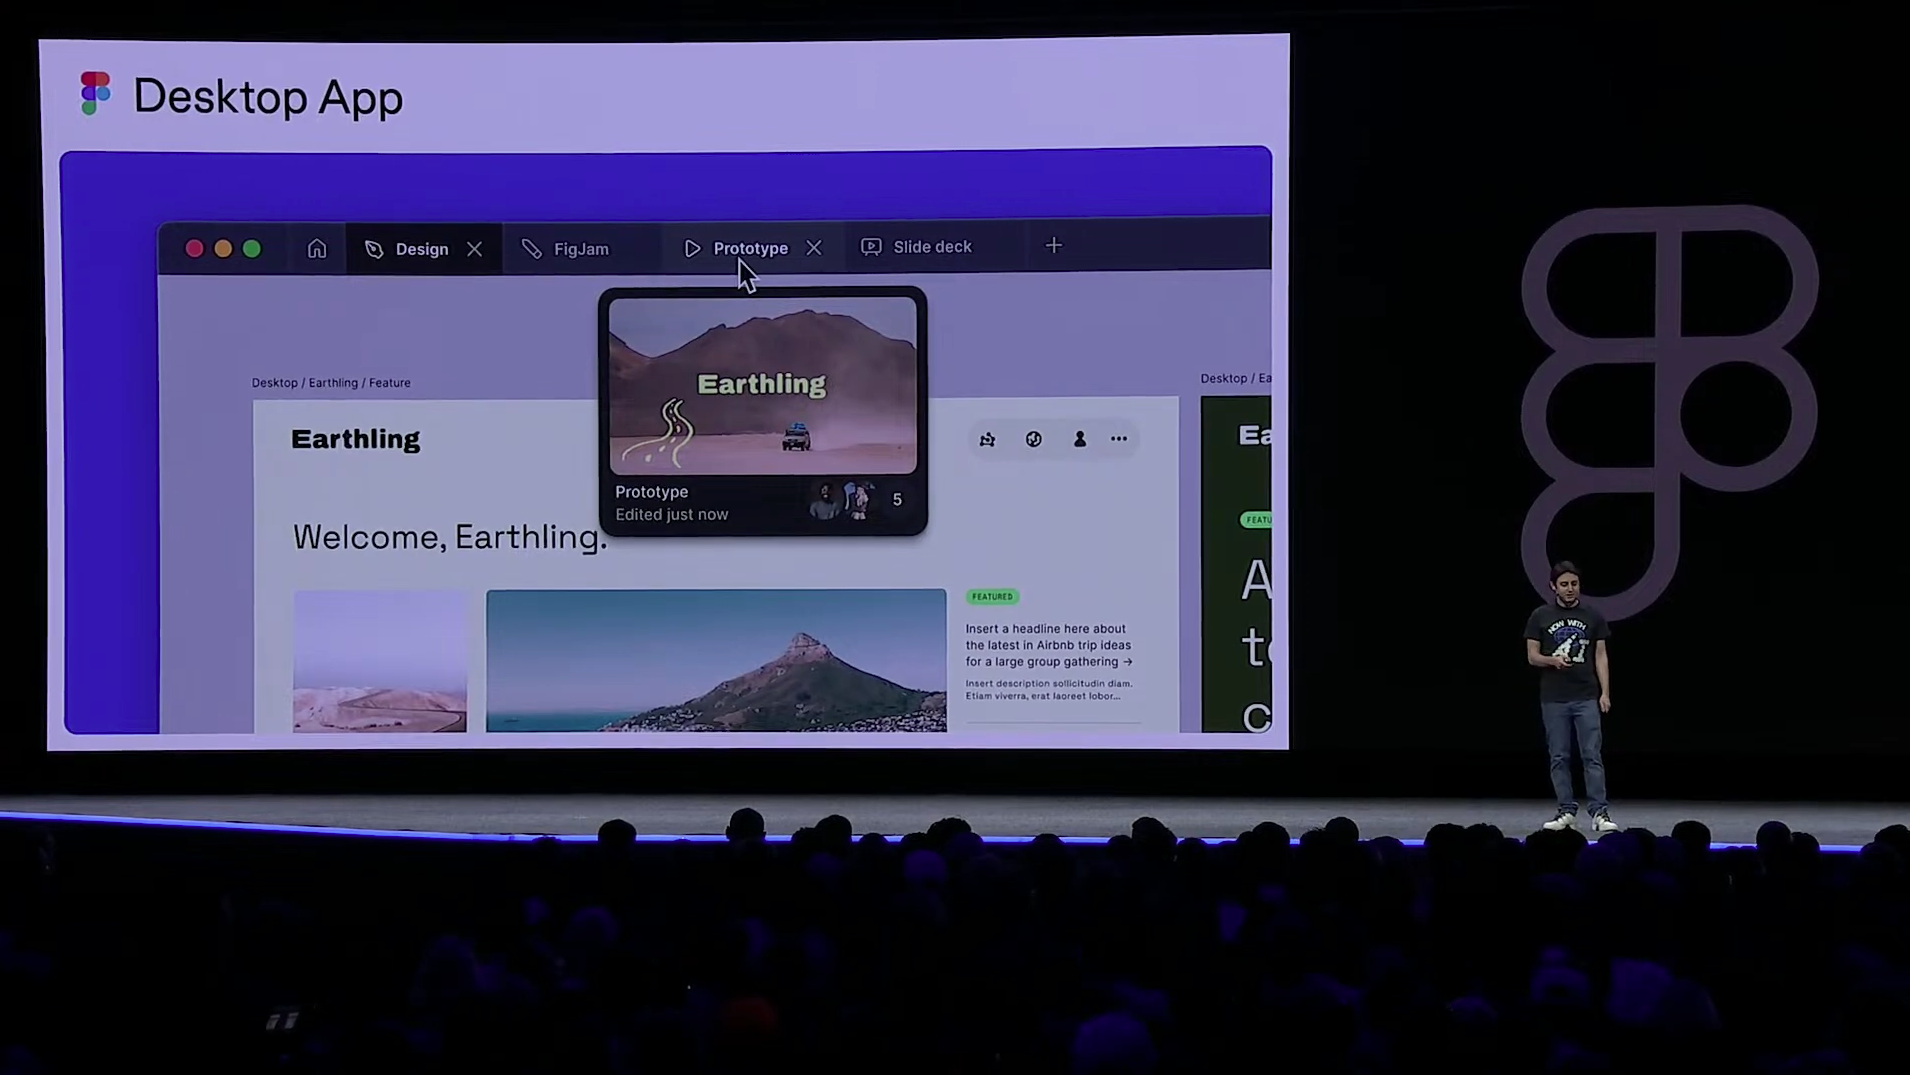Close the Prototype tab

click(814, 247)
